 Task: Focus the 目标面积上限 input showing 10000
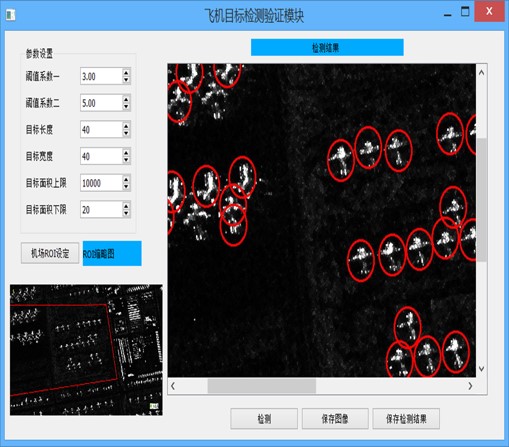coord(101,183)
